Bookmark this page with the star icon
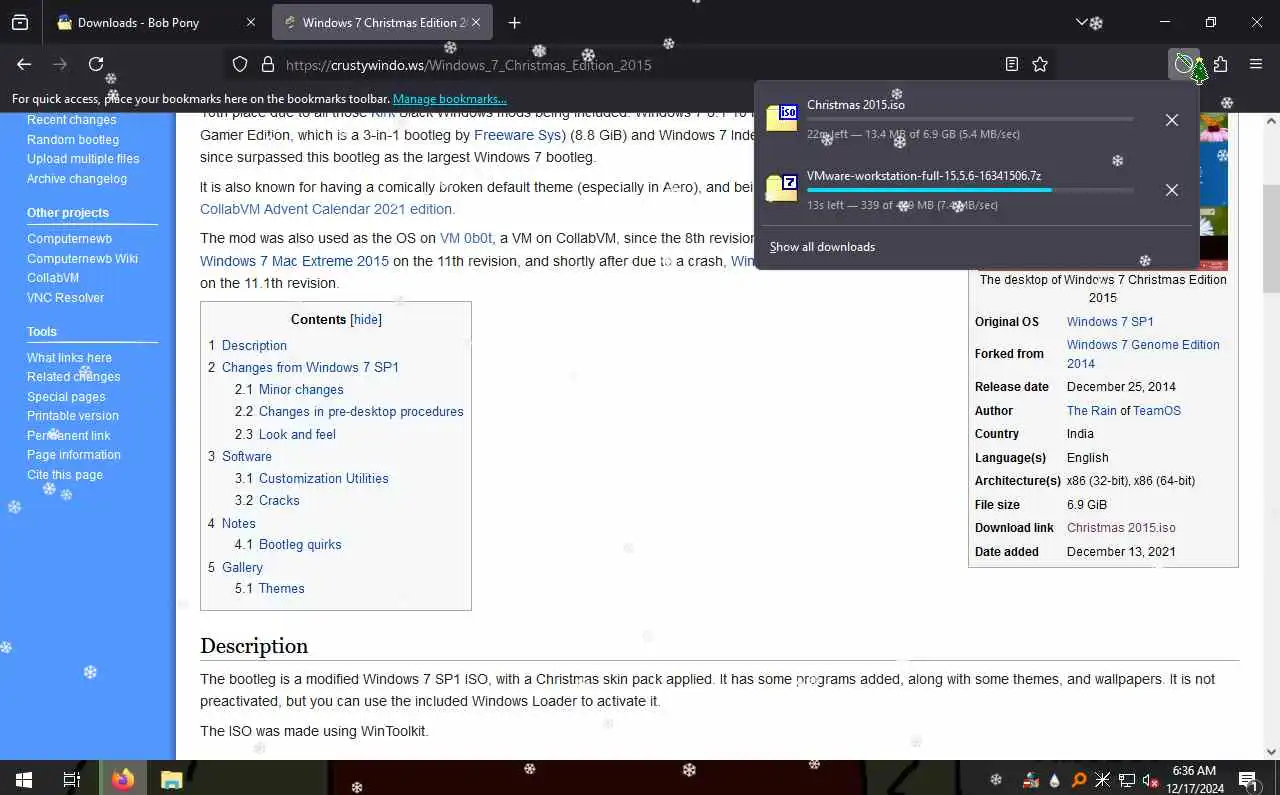The height and width of the screenshot is (795, 1280). point(1040,64)
